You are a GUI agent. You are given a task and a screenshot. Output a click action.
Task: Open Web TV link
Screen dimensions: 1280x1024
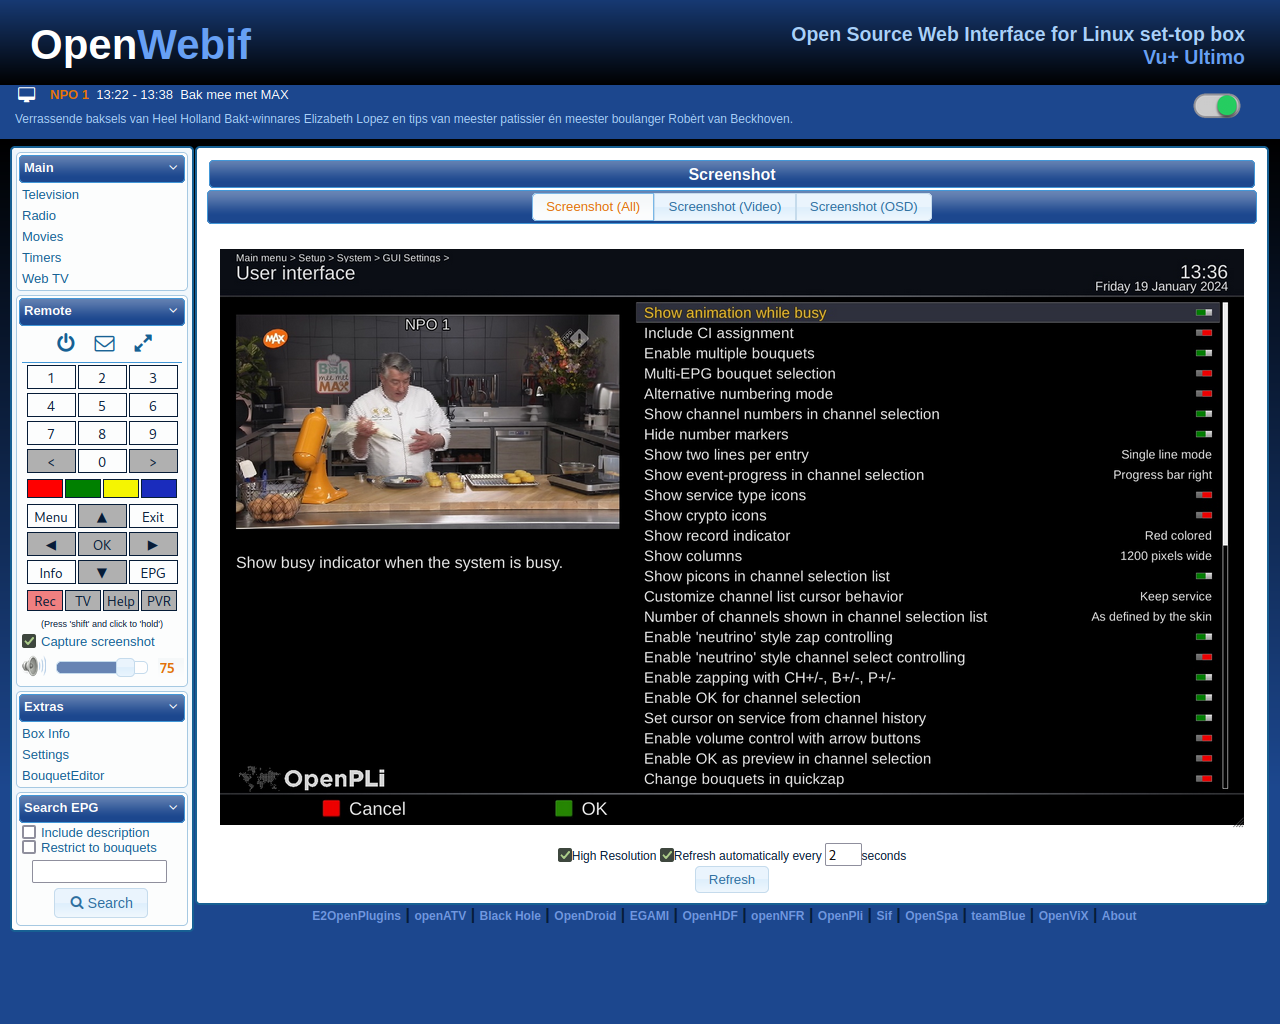tap(46, 279)
